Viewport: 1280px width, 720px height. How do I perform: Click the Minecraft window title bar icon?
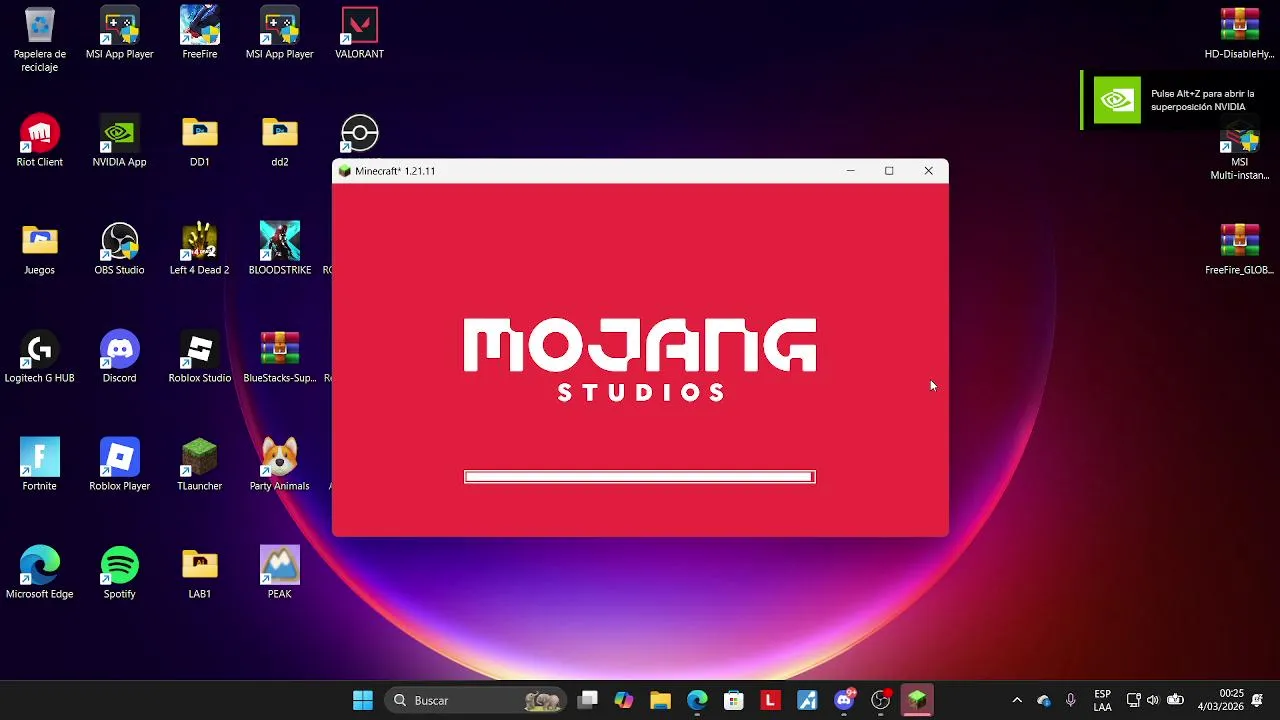pyautogui.click(x=345, y=171)
